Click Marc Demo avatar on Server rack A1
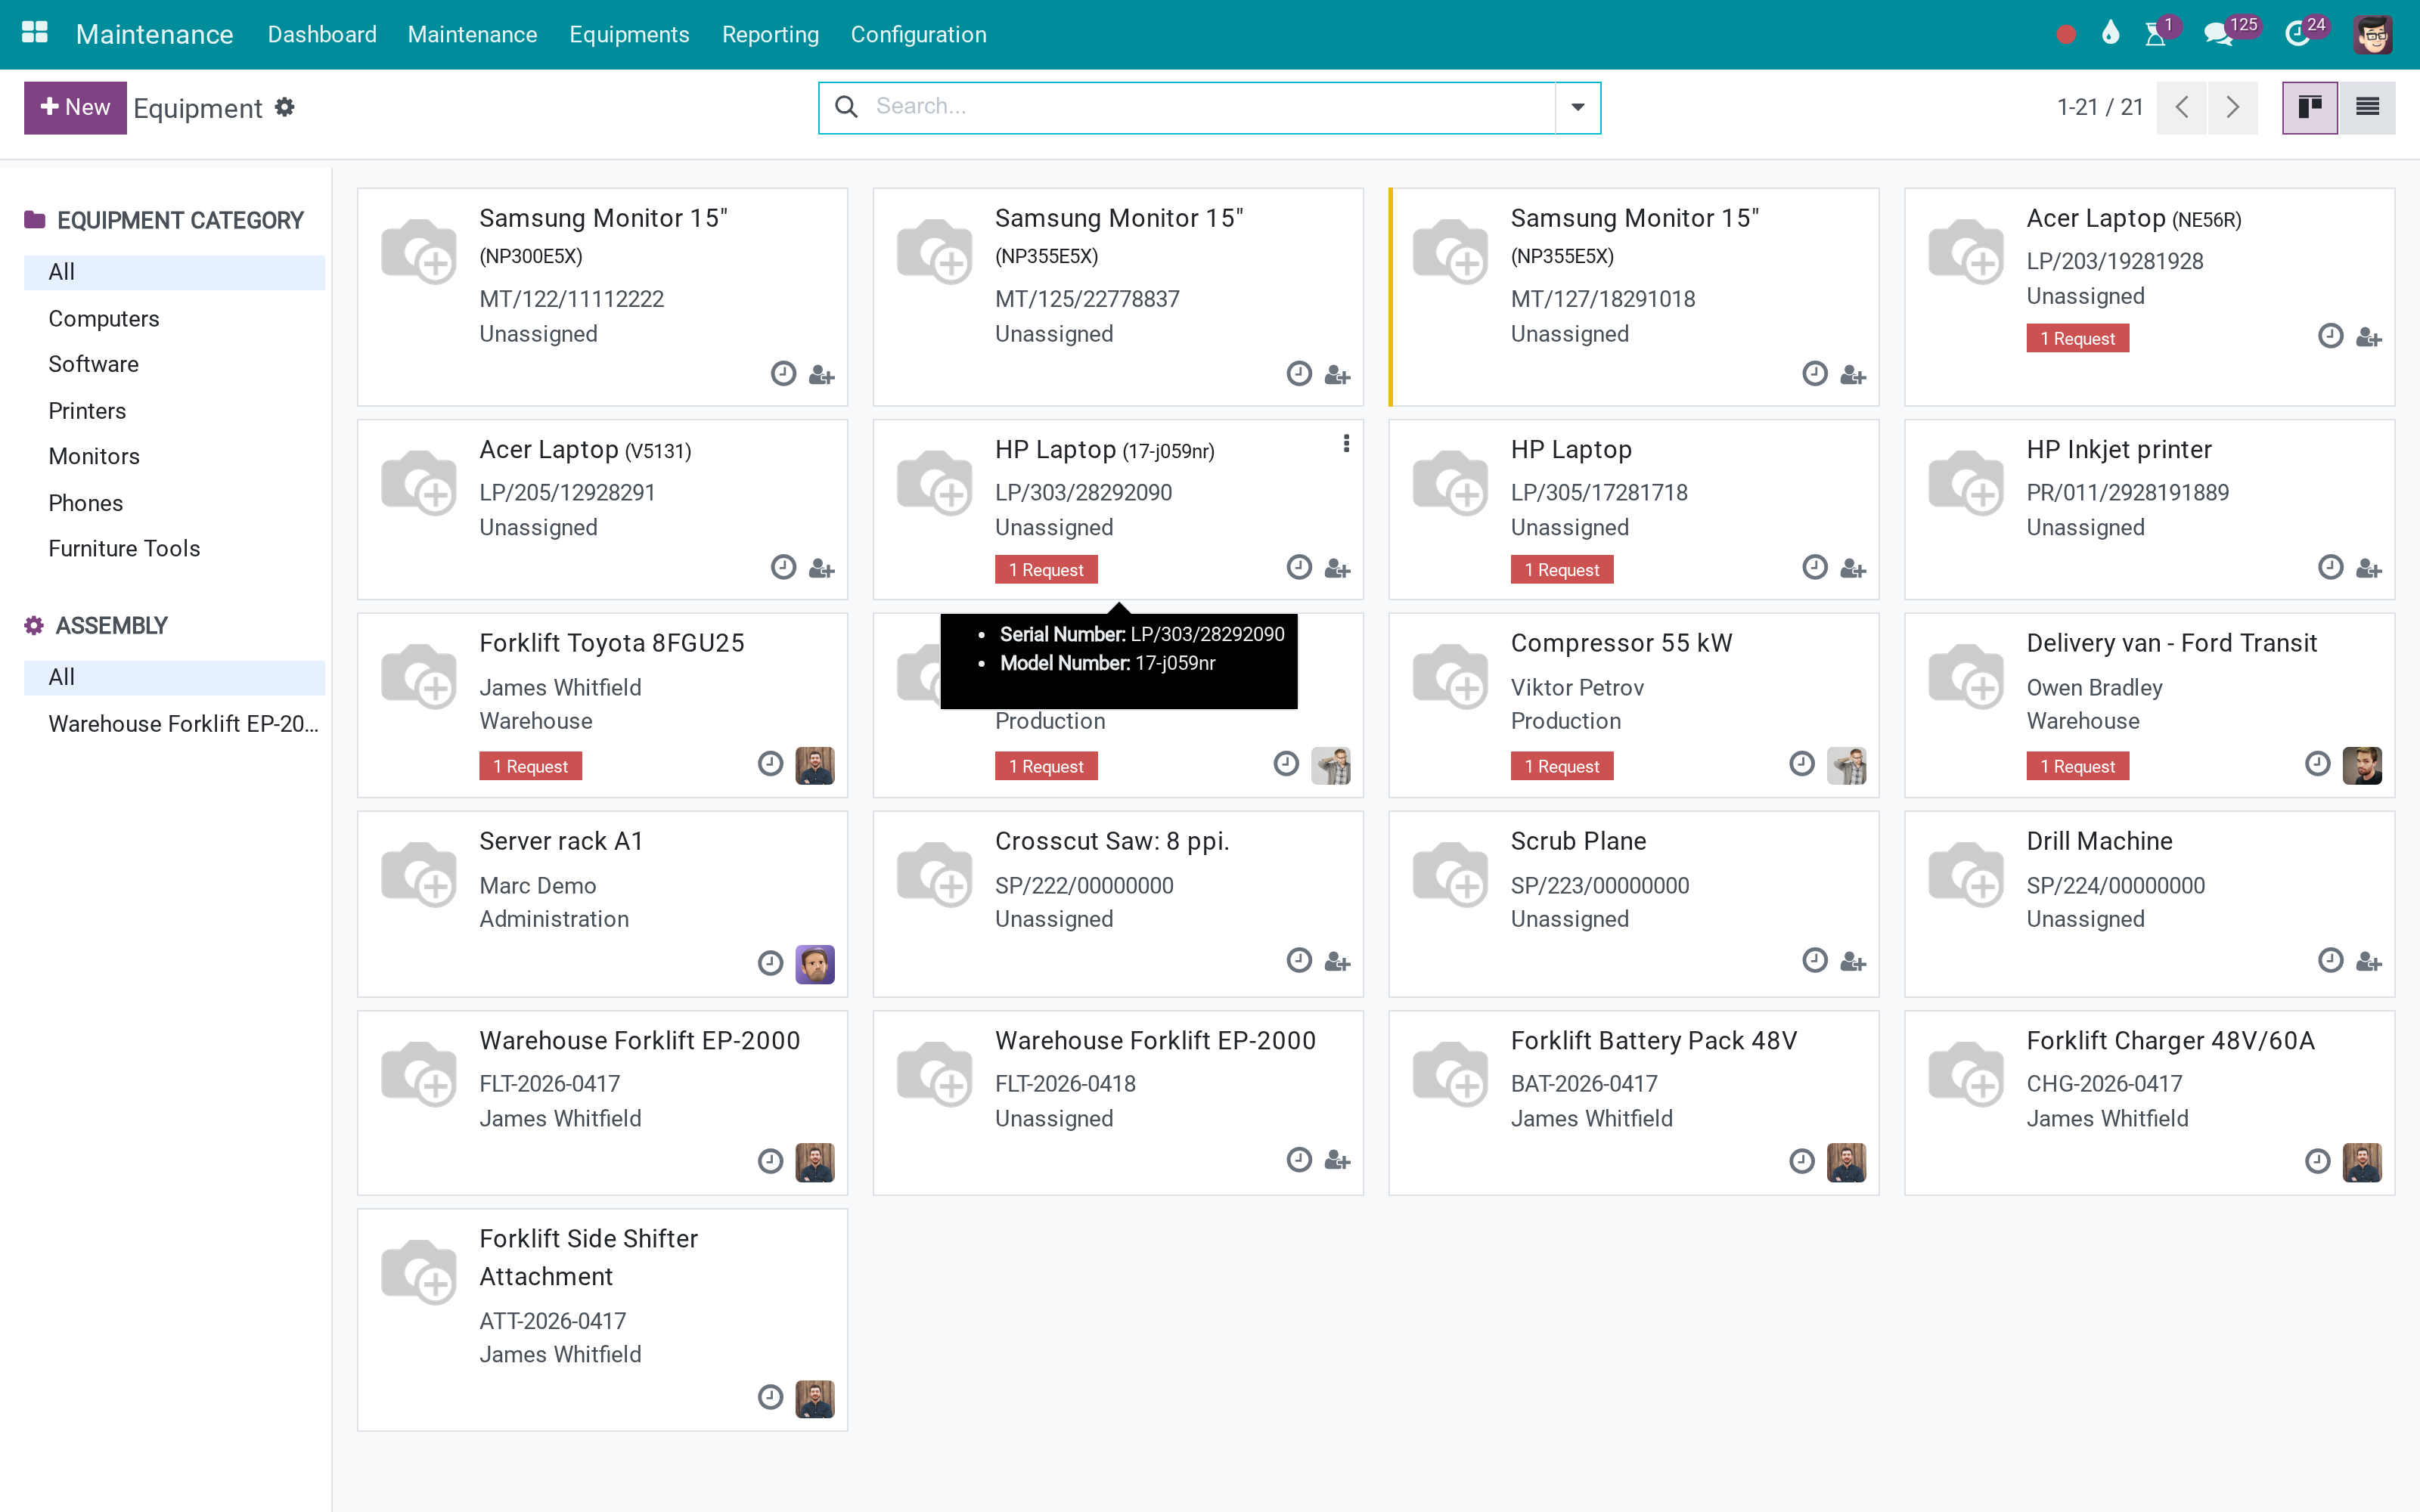This screenshot has height=1512, width=2420. 815,964
